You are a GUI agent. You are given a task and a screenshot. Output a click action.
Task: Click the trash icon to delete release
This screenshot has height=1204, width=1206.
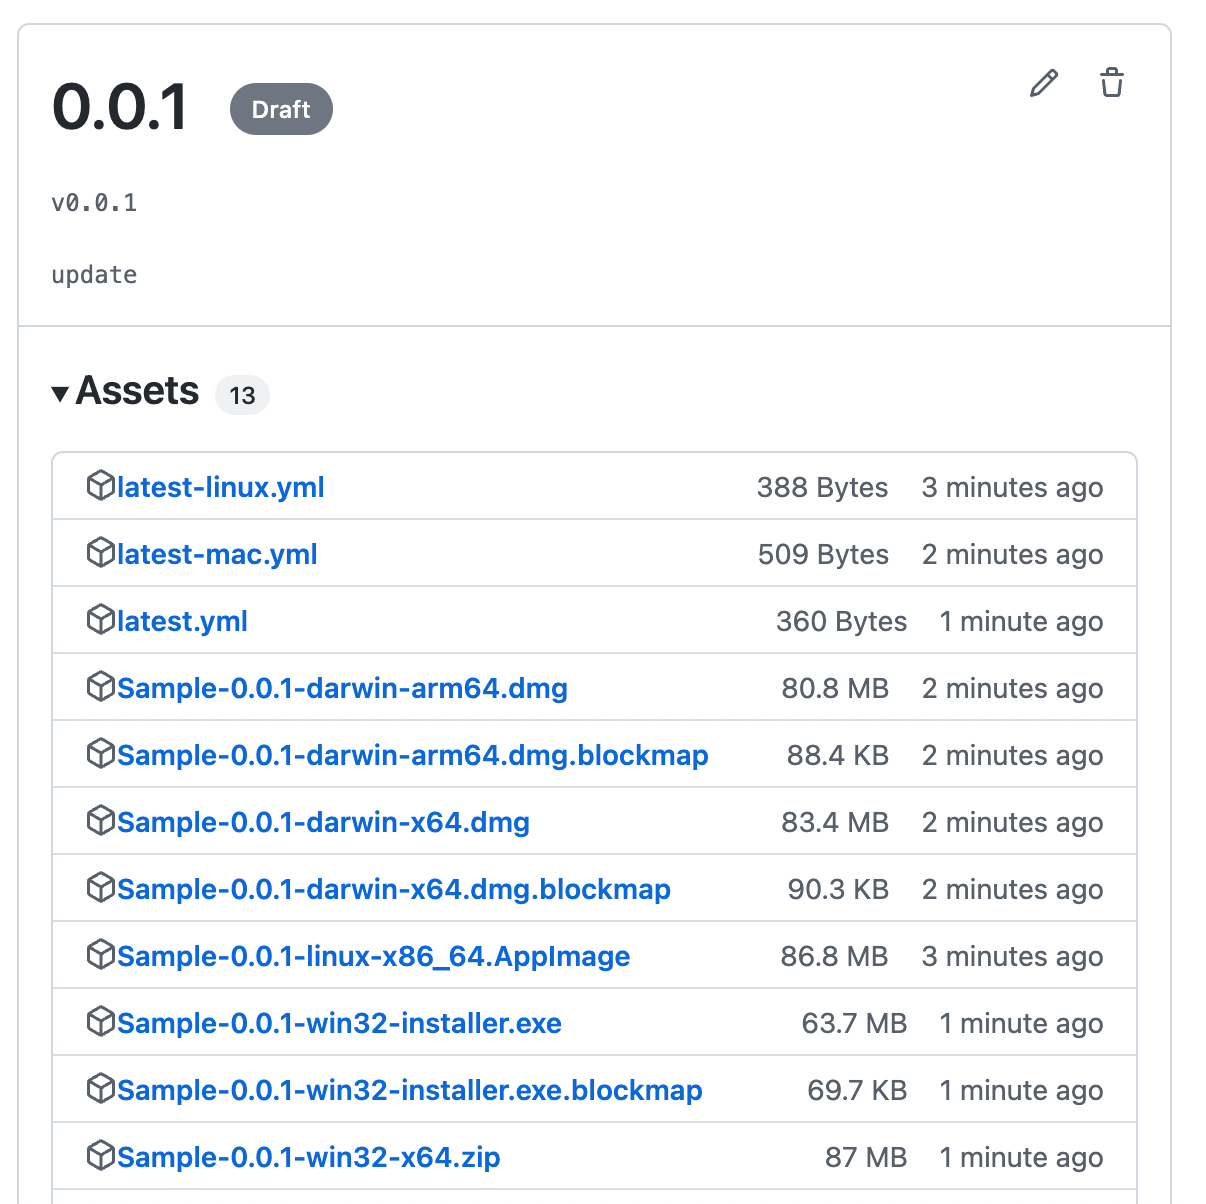(x=1111, y=84)
